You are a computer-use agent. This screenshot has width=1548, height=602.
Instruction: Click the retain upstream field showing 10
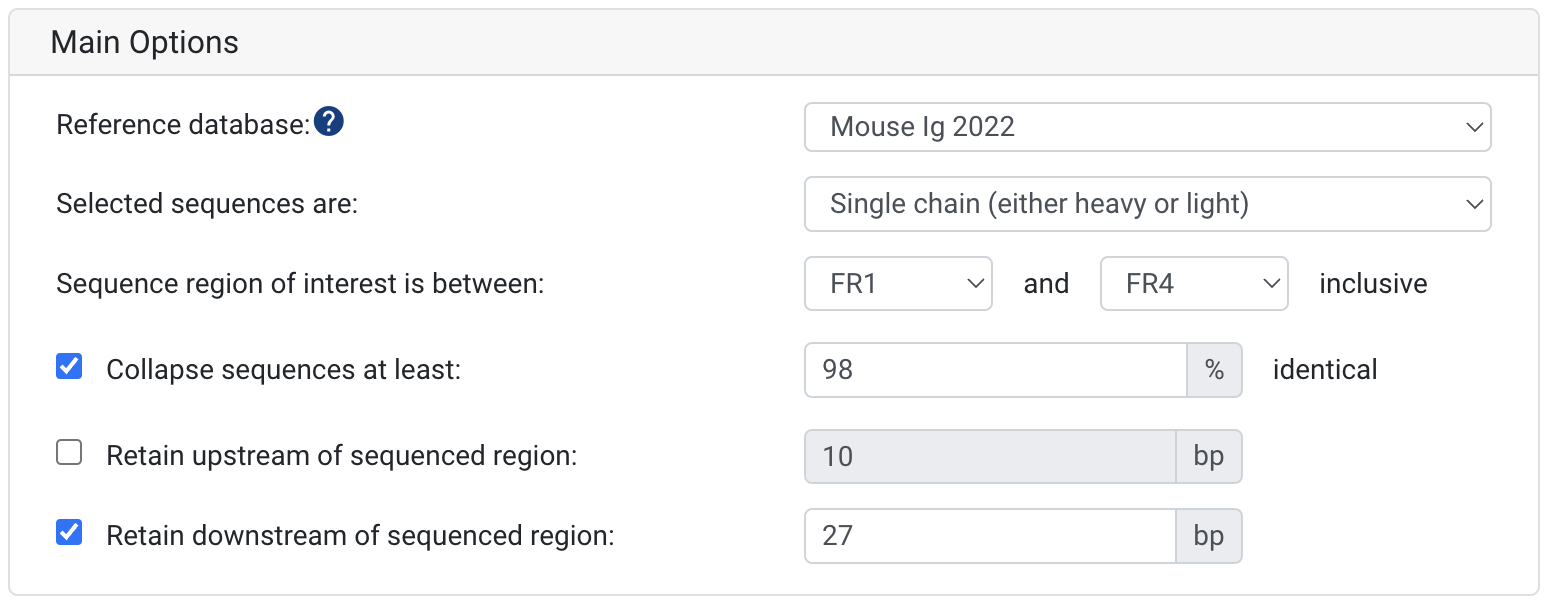(990, 457)
